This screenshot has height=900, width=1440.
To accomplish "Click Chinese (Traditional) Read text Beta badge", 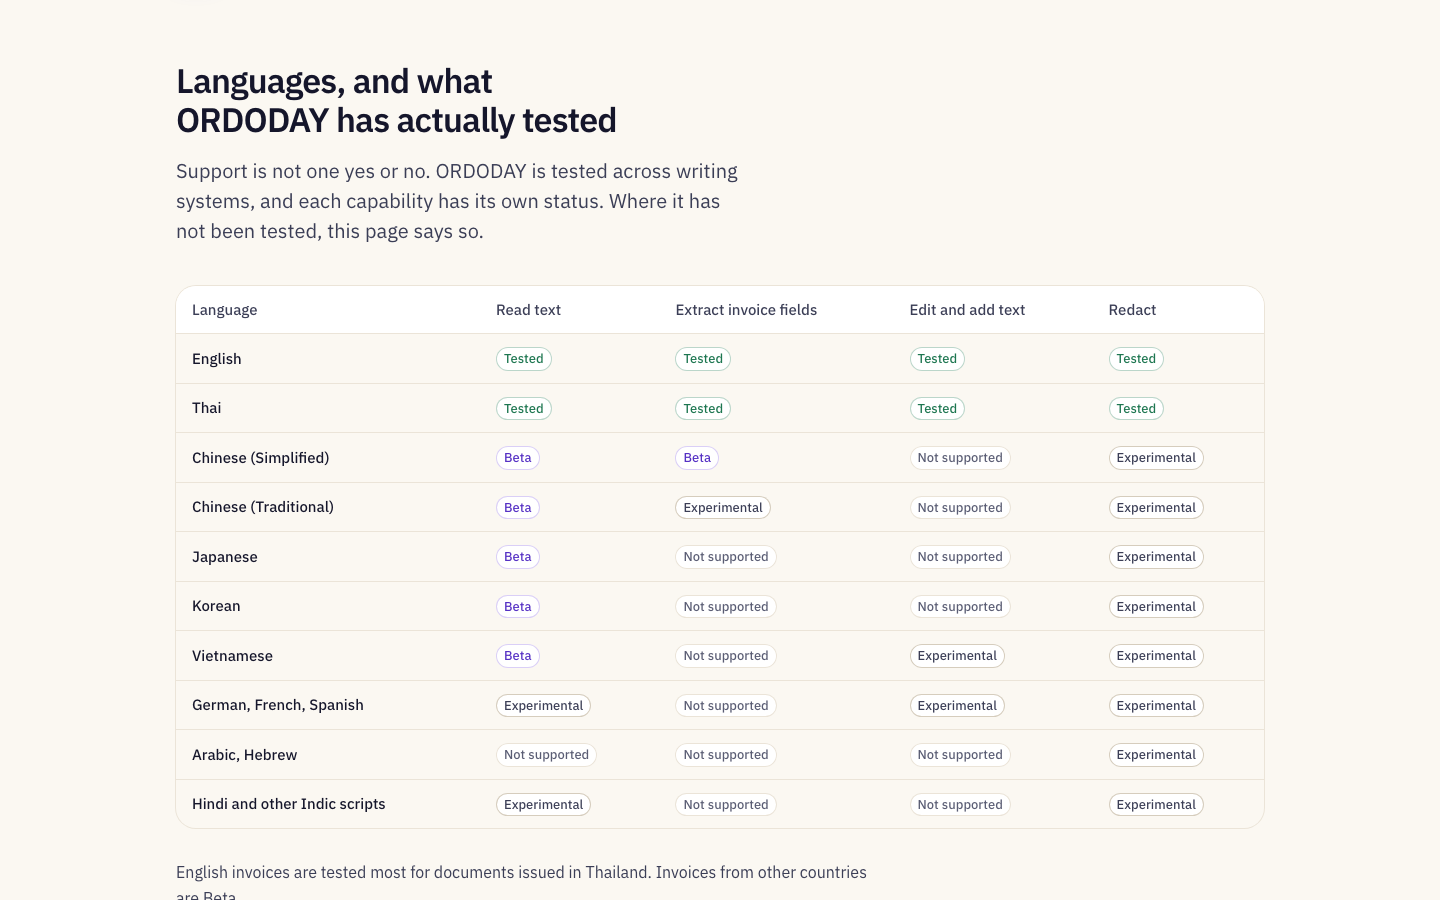I will (x=518, y=507).
